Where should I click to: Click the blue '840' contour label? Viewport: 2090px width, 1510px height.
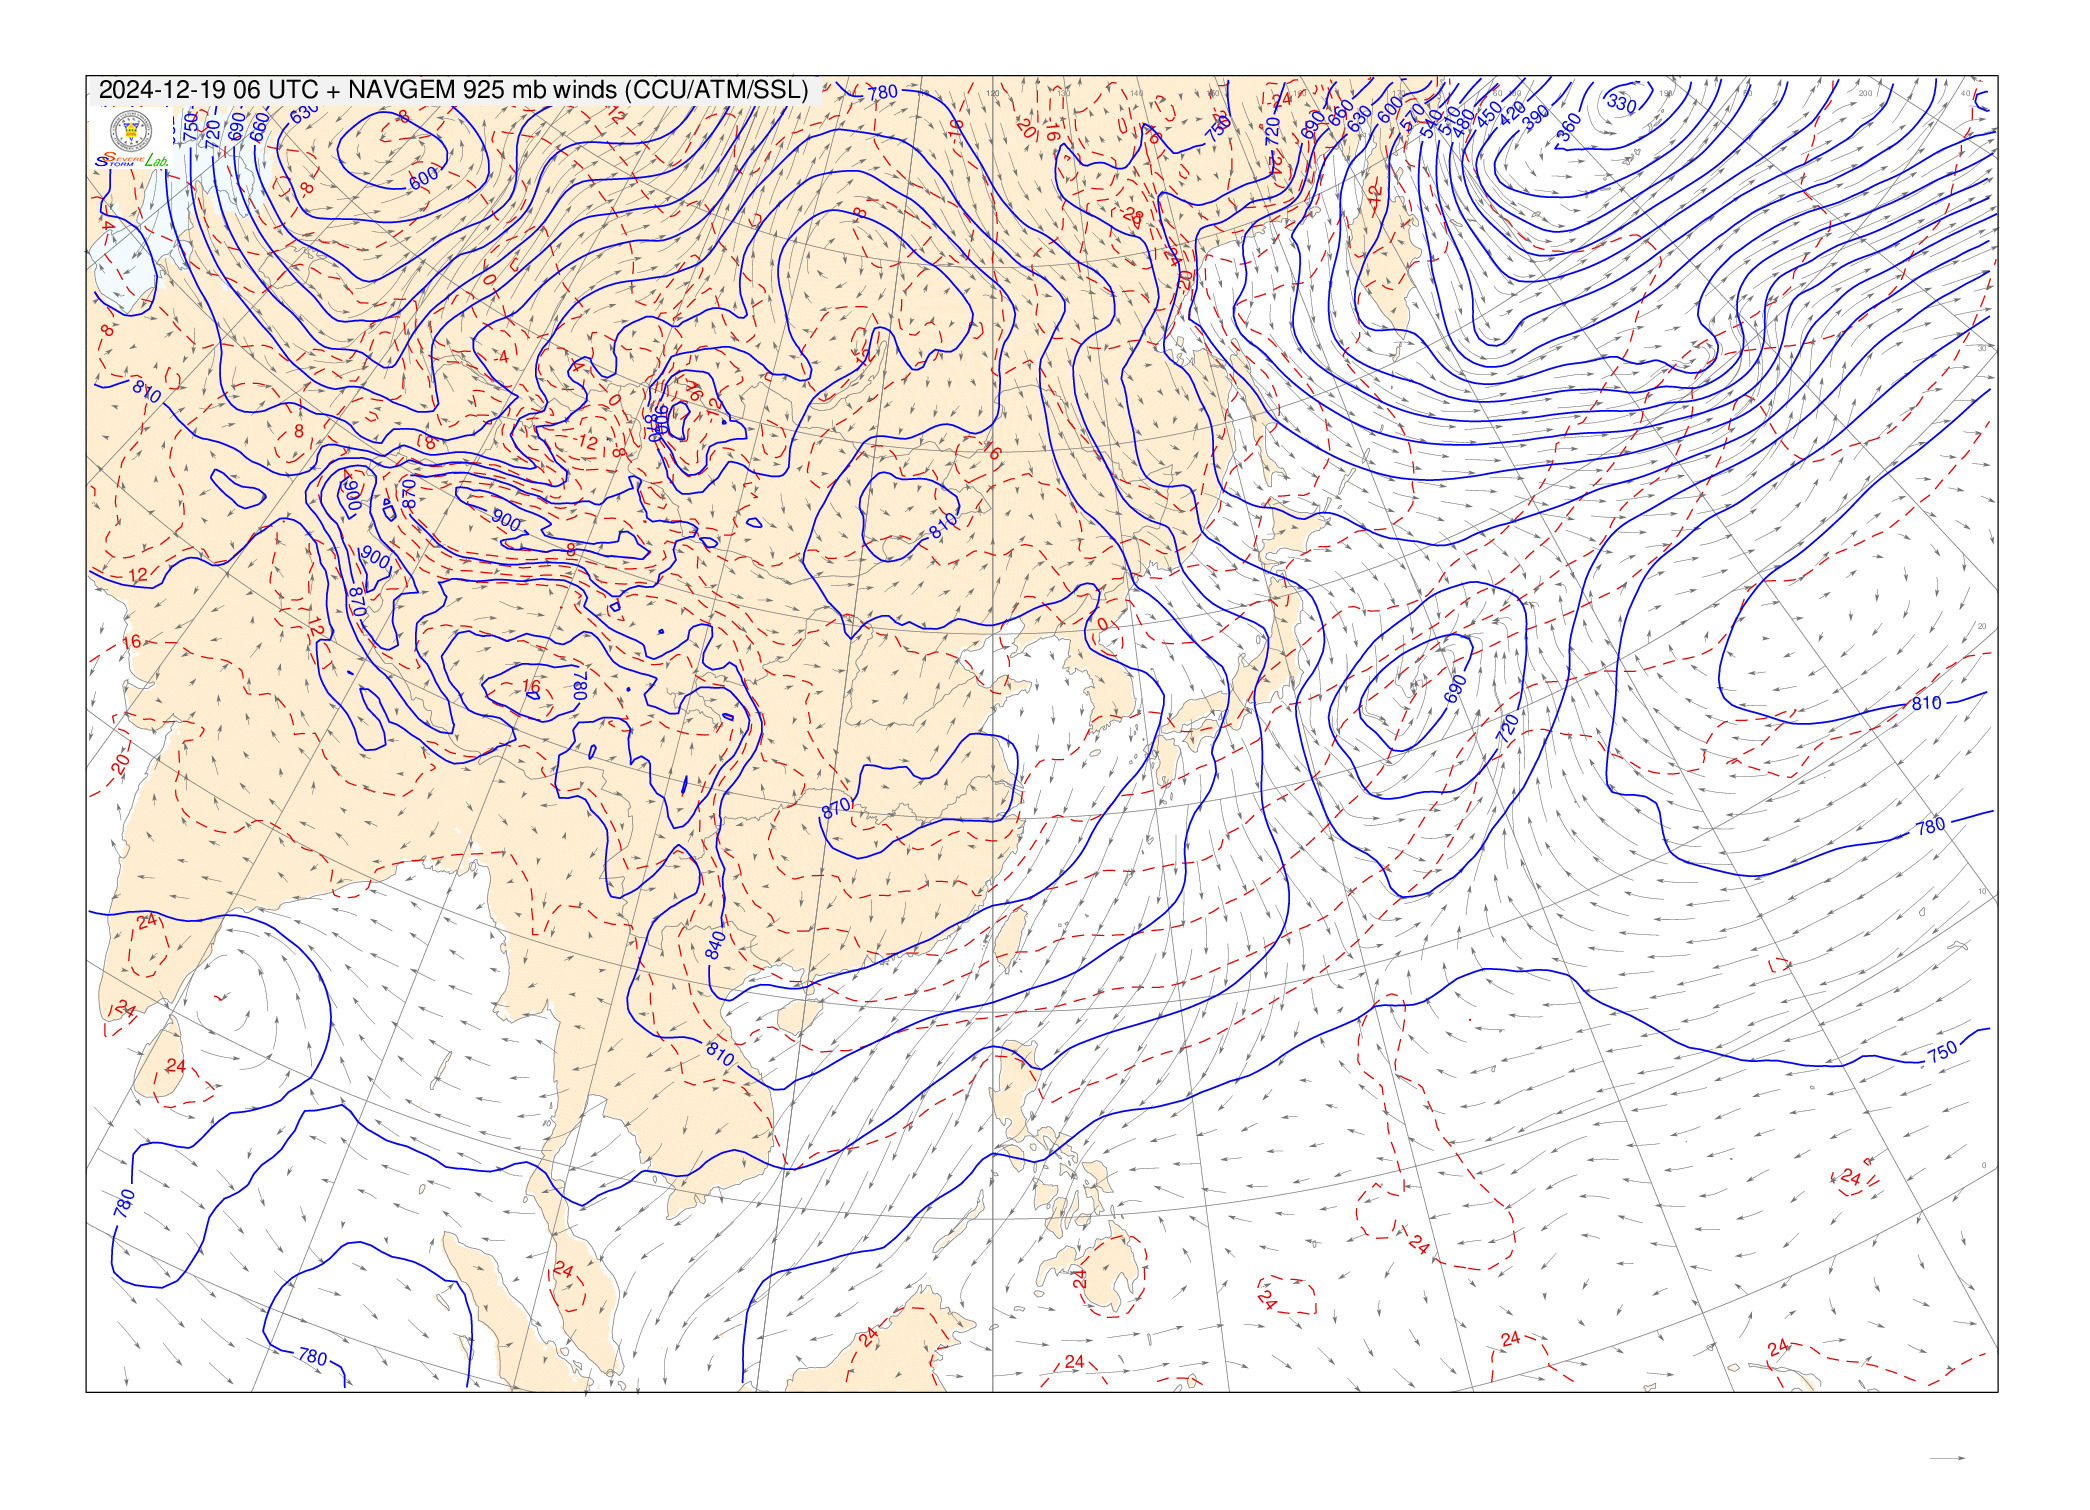point(715,945)
